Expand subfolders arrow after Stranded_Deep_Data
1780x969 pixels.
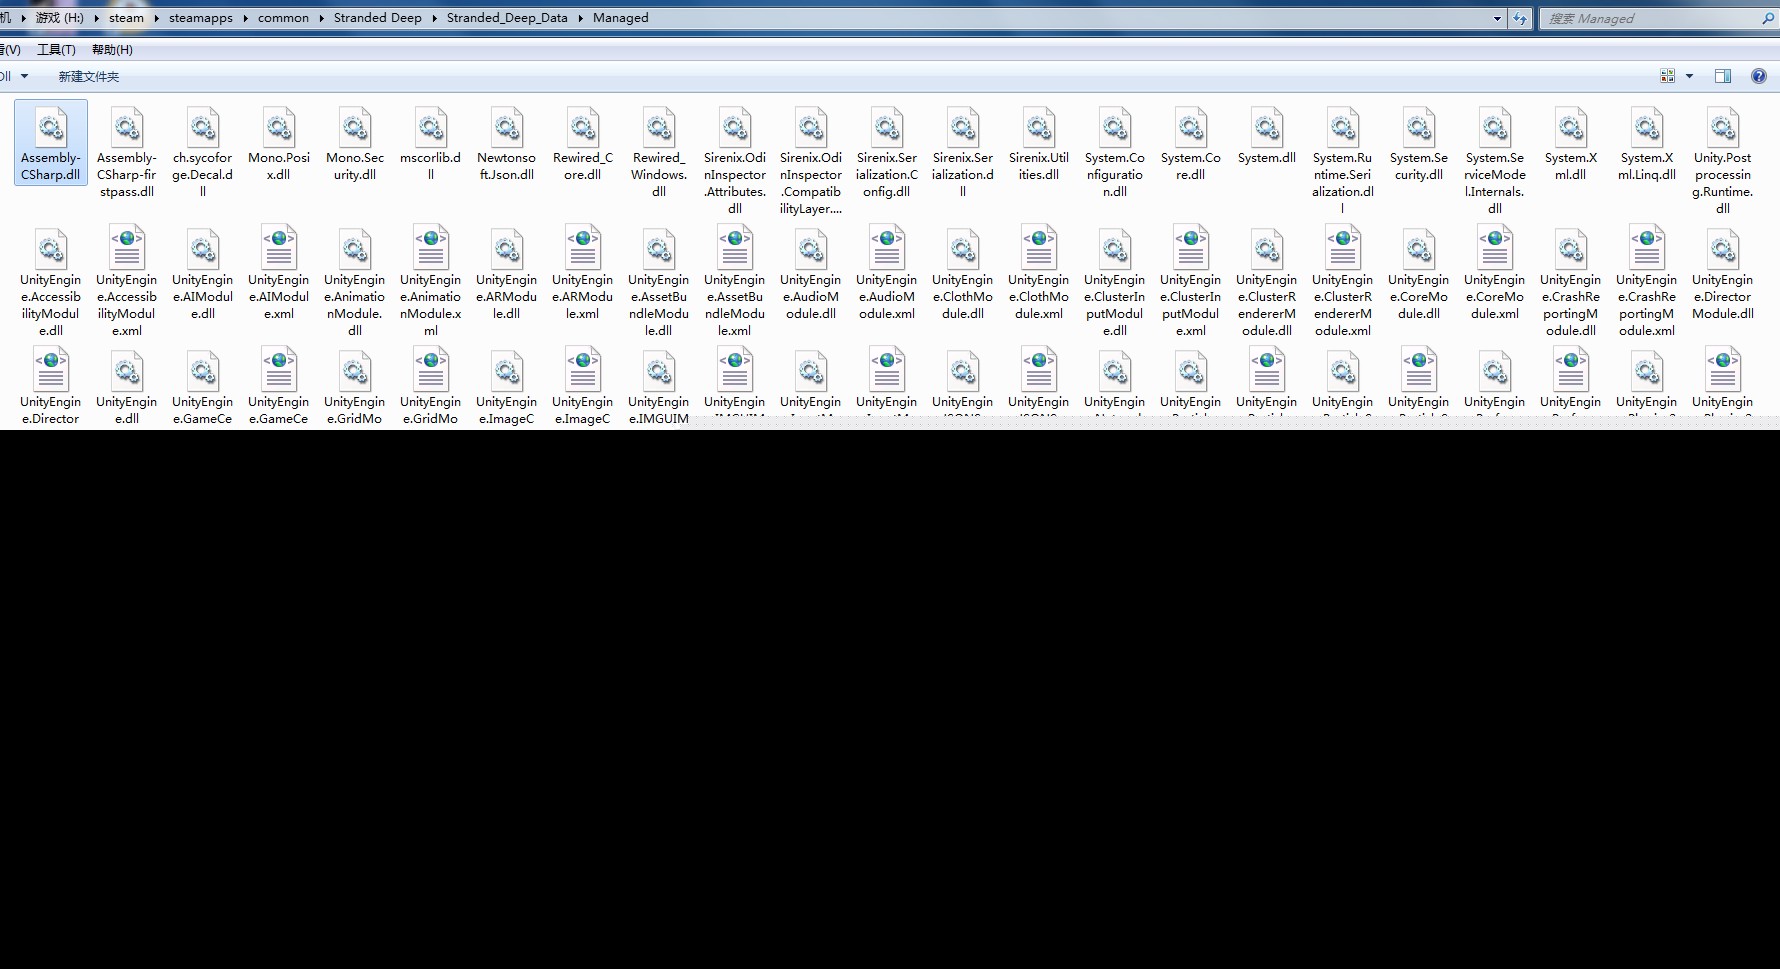(x=581, y=18)
